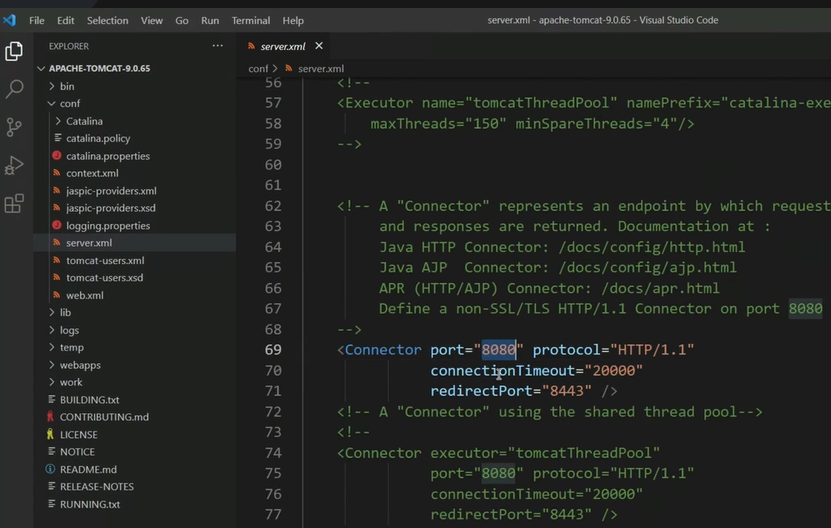The height and width of the screenshot is (528, 831).
Task: Open Explorer more actions ellipsis
Action: coord(217,46)
